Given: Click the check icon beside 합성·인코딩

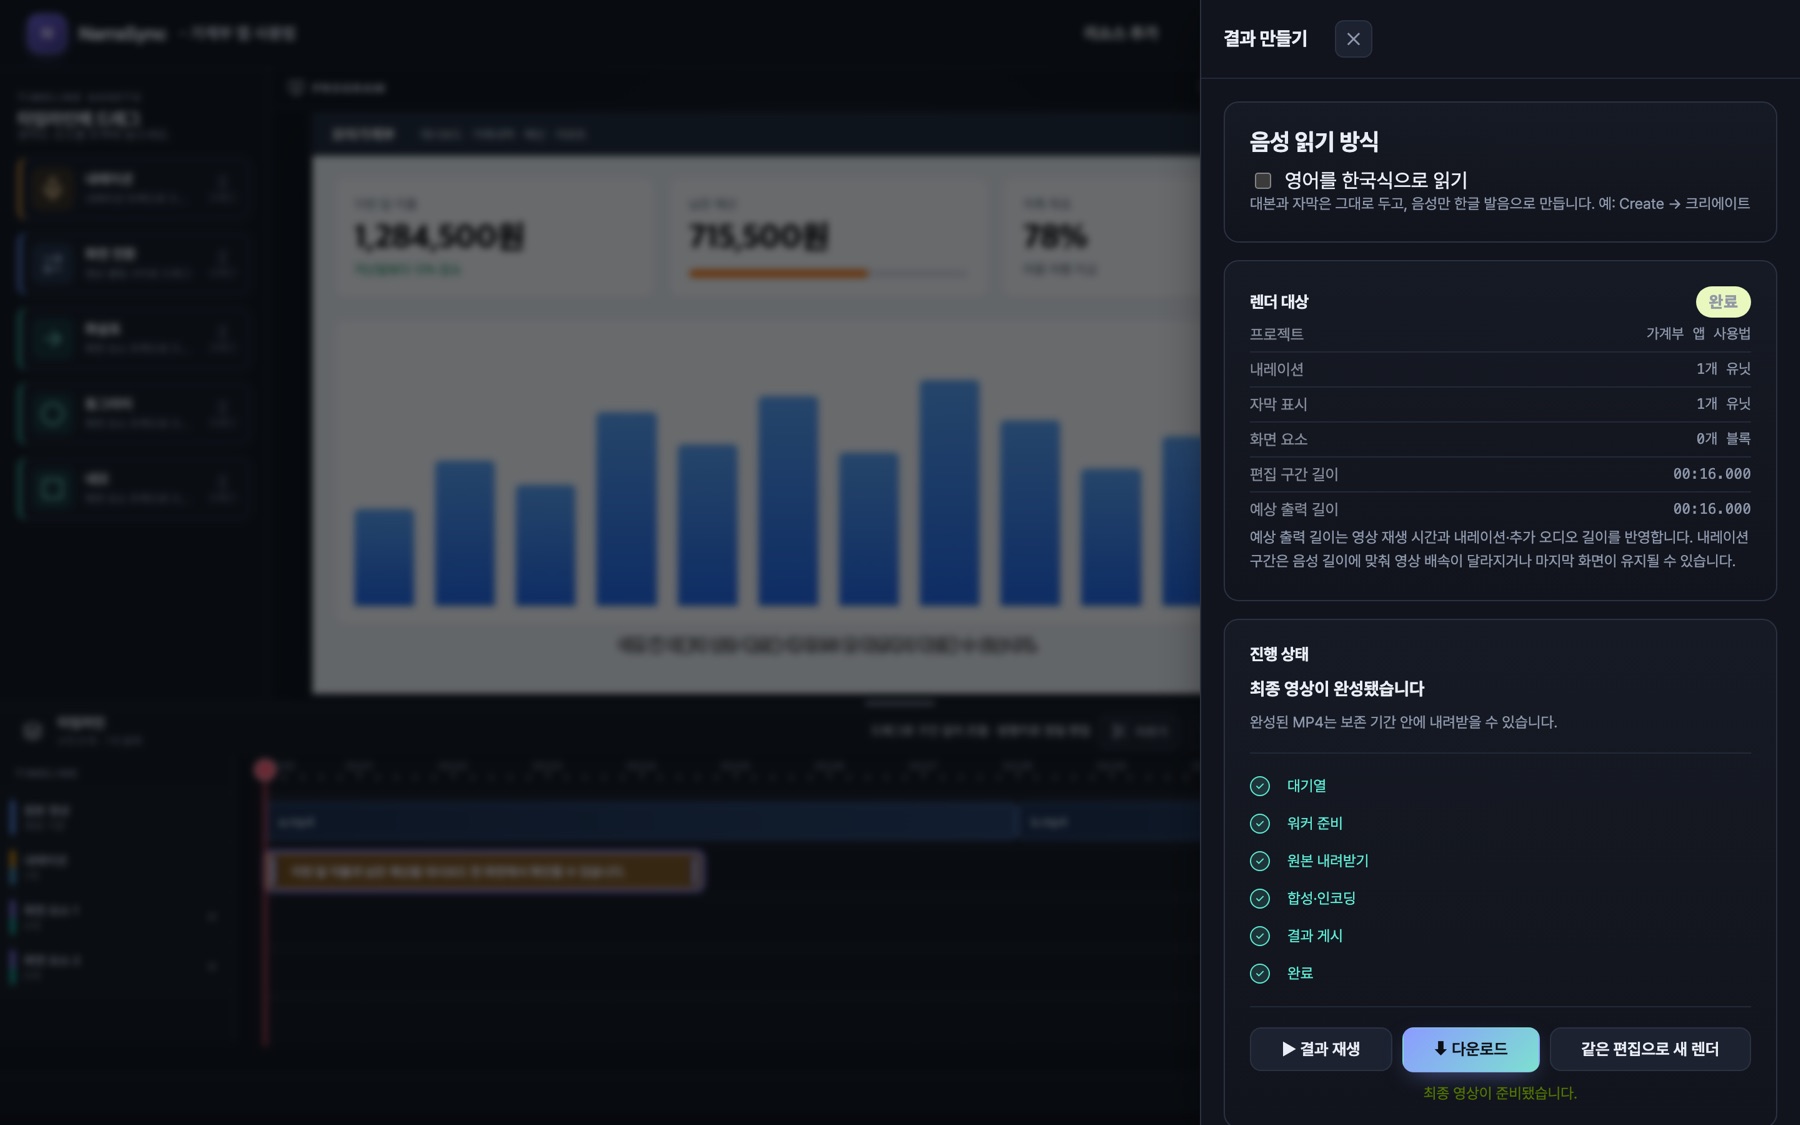Looking at the screenshot, I should click(x=1260, y=899).
